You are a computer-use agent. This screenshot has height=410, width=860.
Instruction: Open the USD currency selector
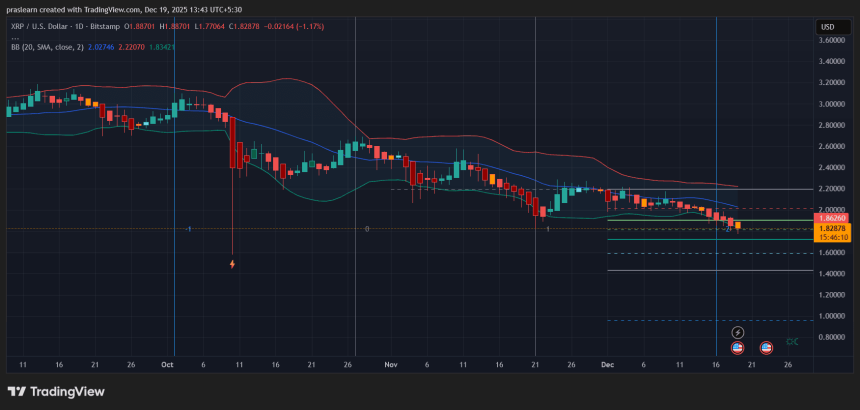pyautogui.click(x=827, y=27)
